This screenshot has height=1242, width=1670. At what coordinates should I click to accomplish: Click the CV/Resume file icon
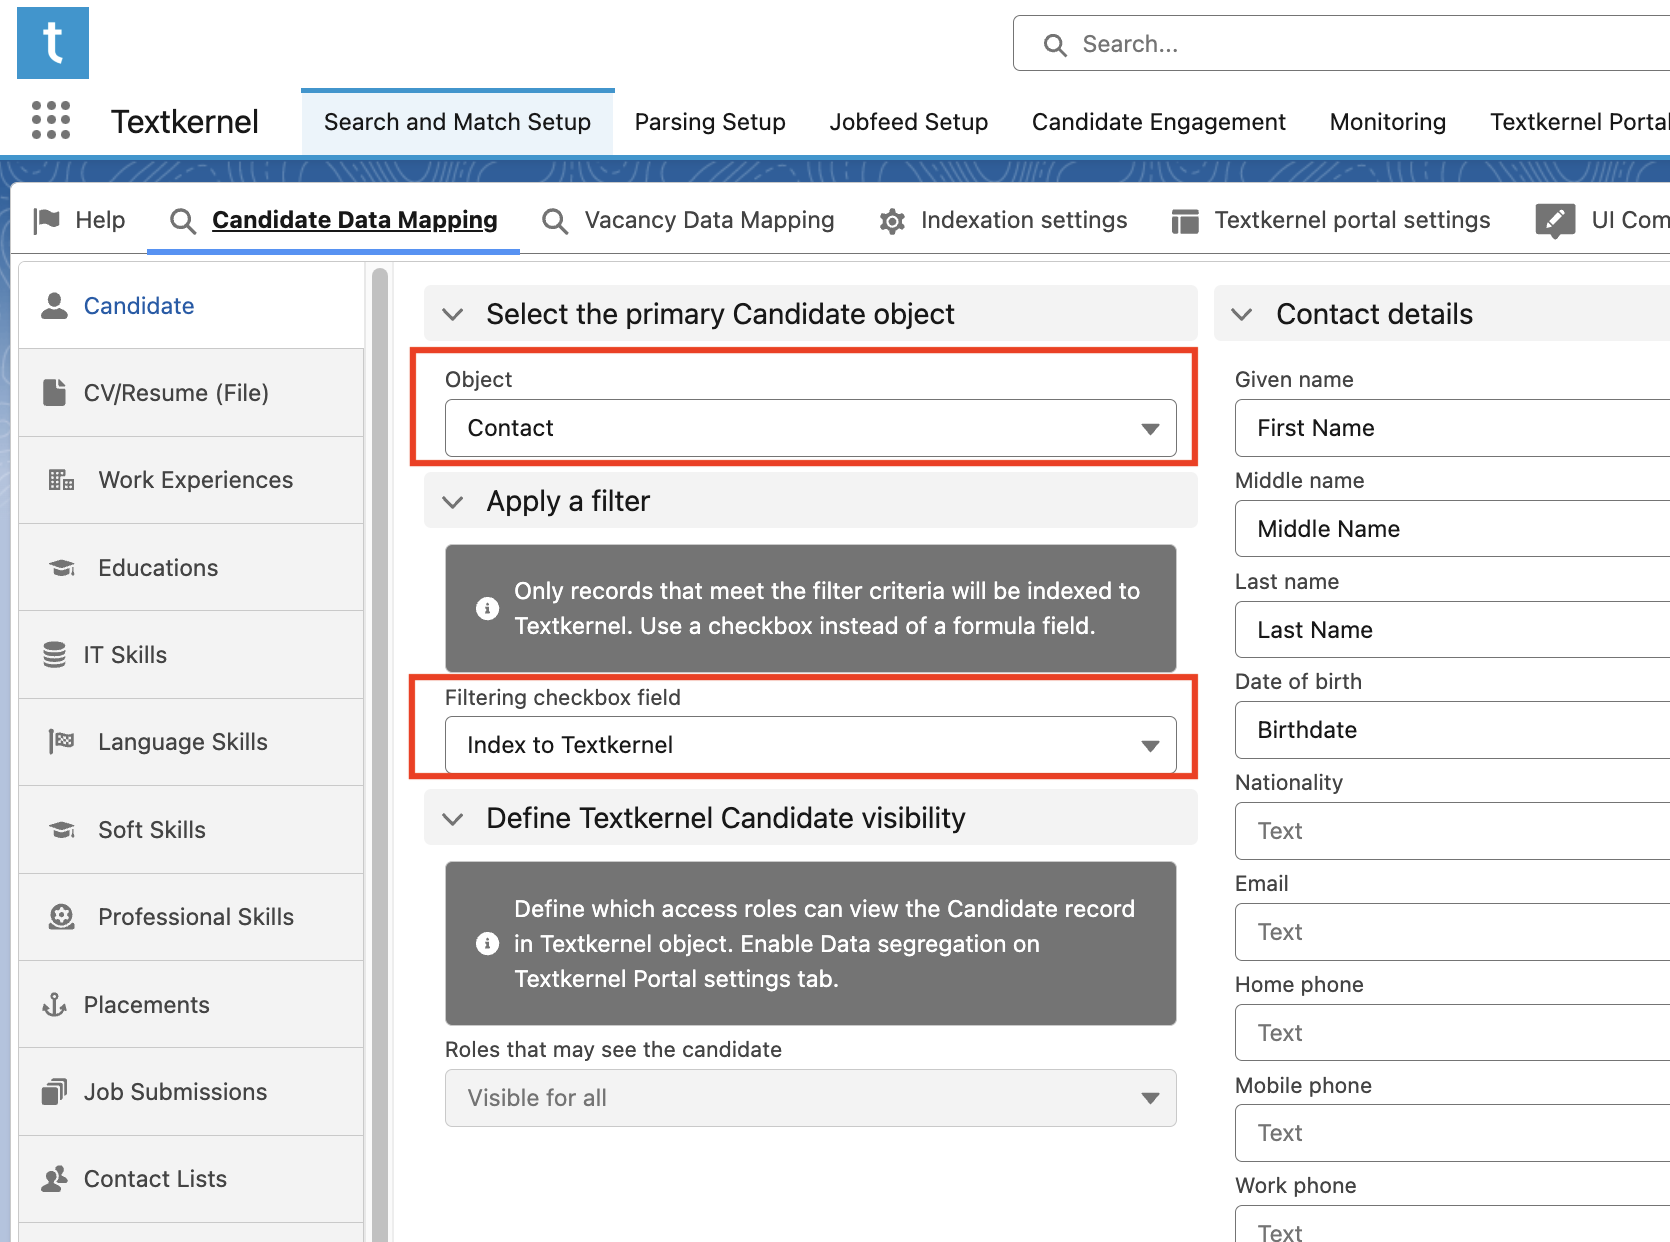[54, 393]
